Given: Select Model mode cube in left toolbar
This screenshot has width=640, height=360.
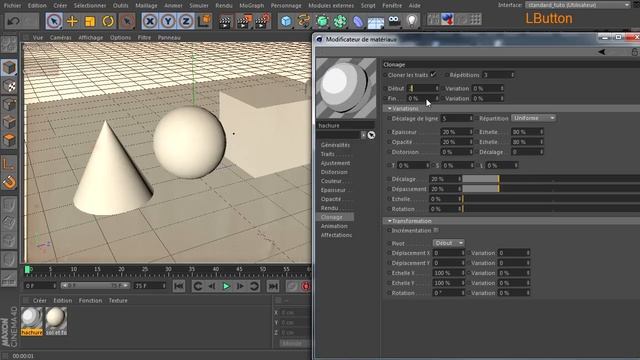Looking at the screenshot, I should click(9, 68).
